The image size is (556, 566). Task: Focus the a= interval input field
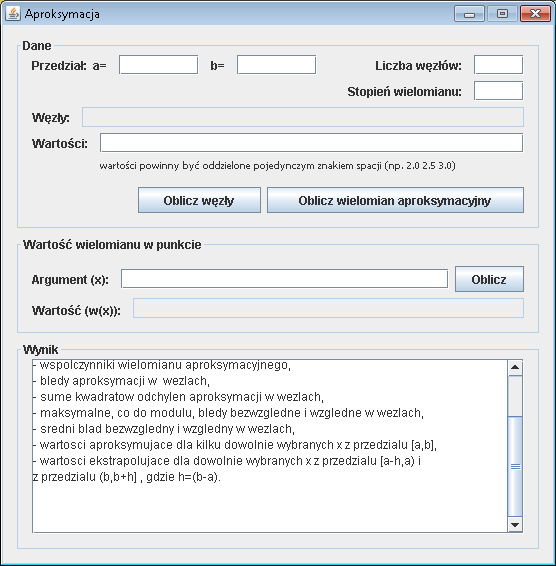[158, 65]
